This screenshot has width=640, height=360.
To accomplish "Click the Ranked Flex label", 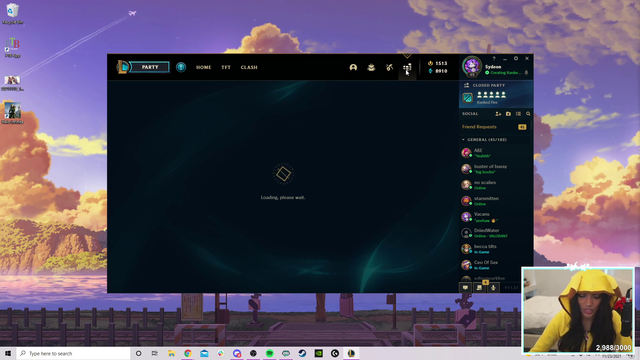I will [487, 102].
